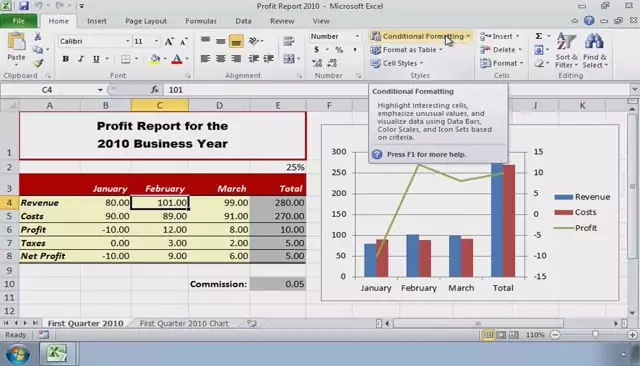Screen dimensions: 640x366
Task: Open First Quarter 2010 Chart sheet tab
Action: (184, 324)
